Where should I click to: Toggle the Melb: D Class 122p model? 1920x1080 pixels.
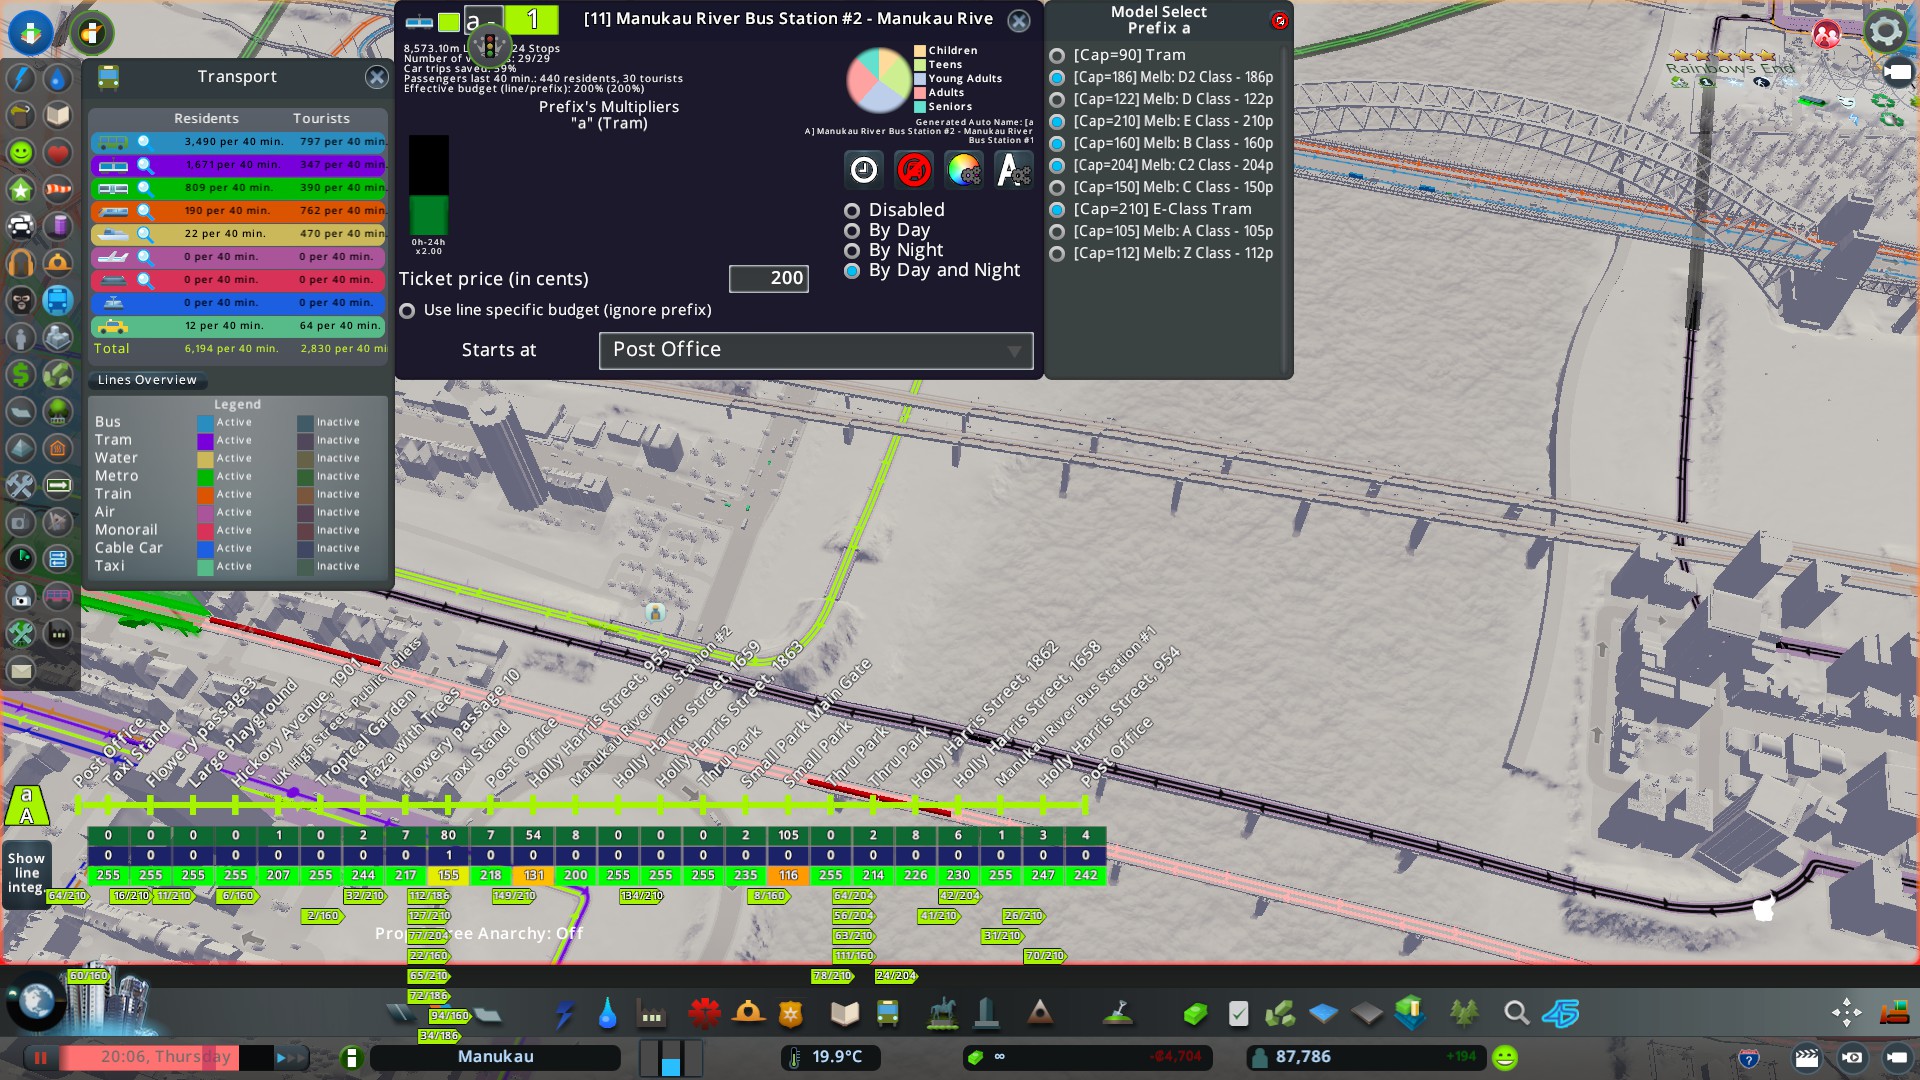[1057, 100]
